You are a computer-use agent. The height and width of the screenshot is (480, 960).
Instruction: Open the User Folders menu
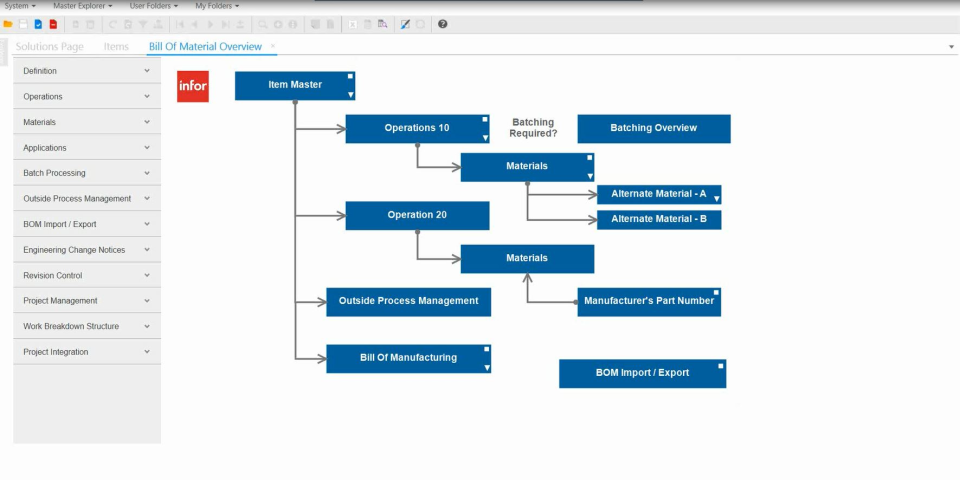point(154,6)
